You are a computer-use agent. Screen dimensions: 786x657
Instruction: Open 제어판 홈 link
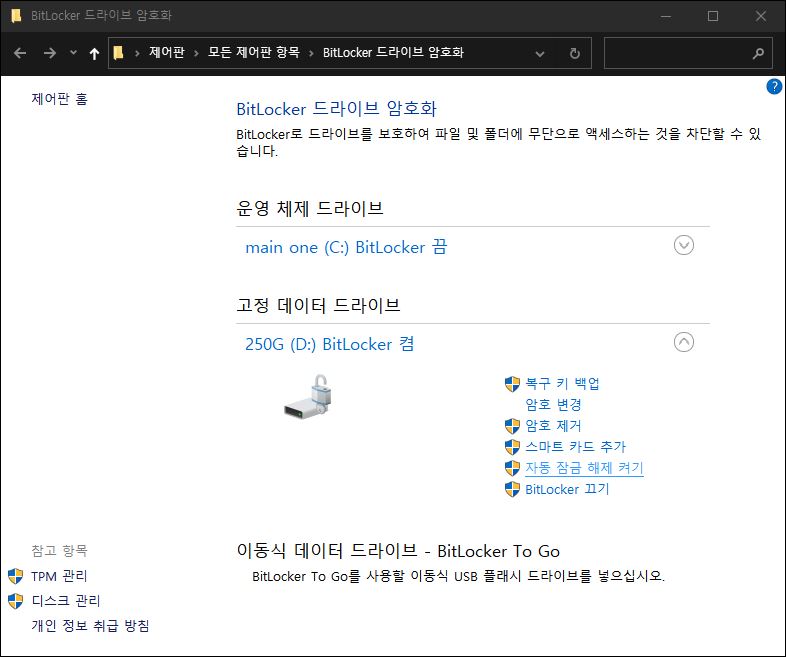click(60, 99)
